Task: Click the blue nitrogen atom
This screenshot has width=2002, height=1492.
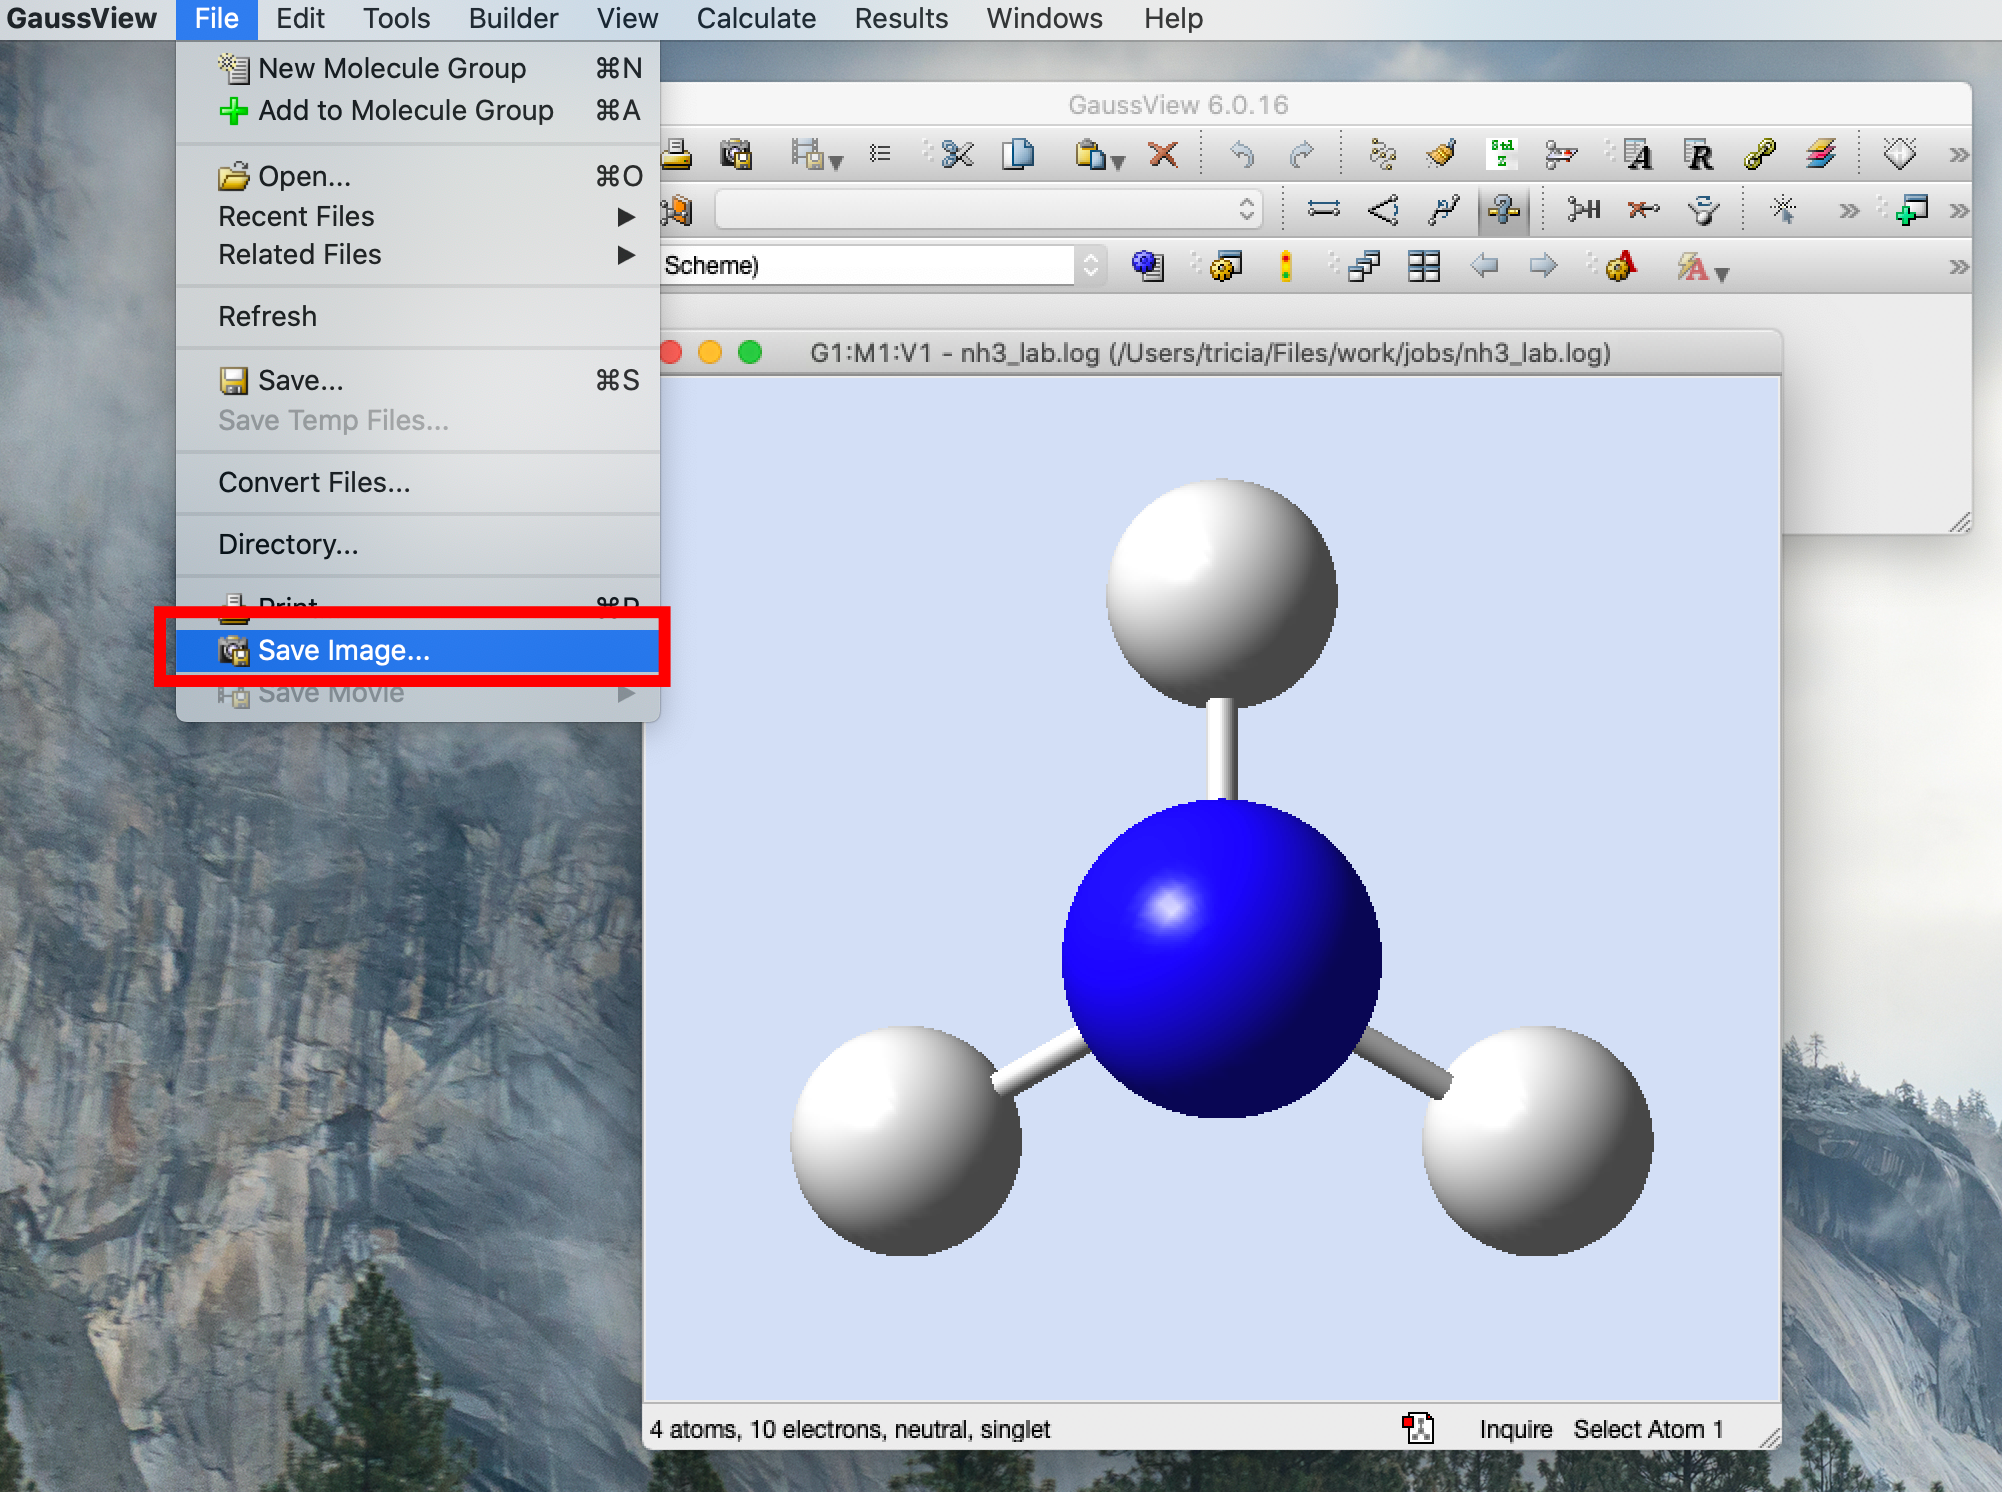Action: tap(1221, 958)
